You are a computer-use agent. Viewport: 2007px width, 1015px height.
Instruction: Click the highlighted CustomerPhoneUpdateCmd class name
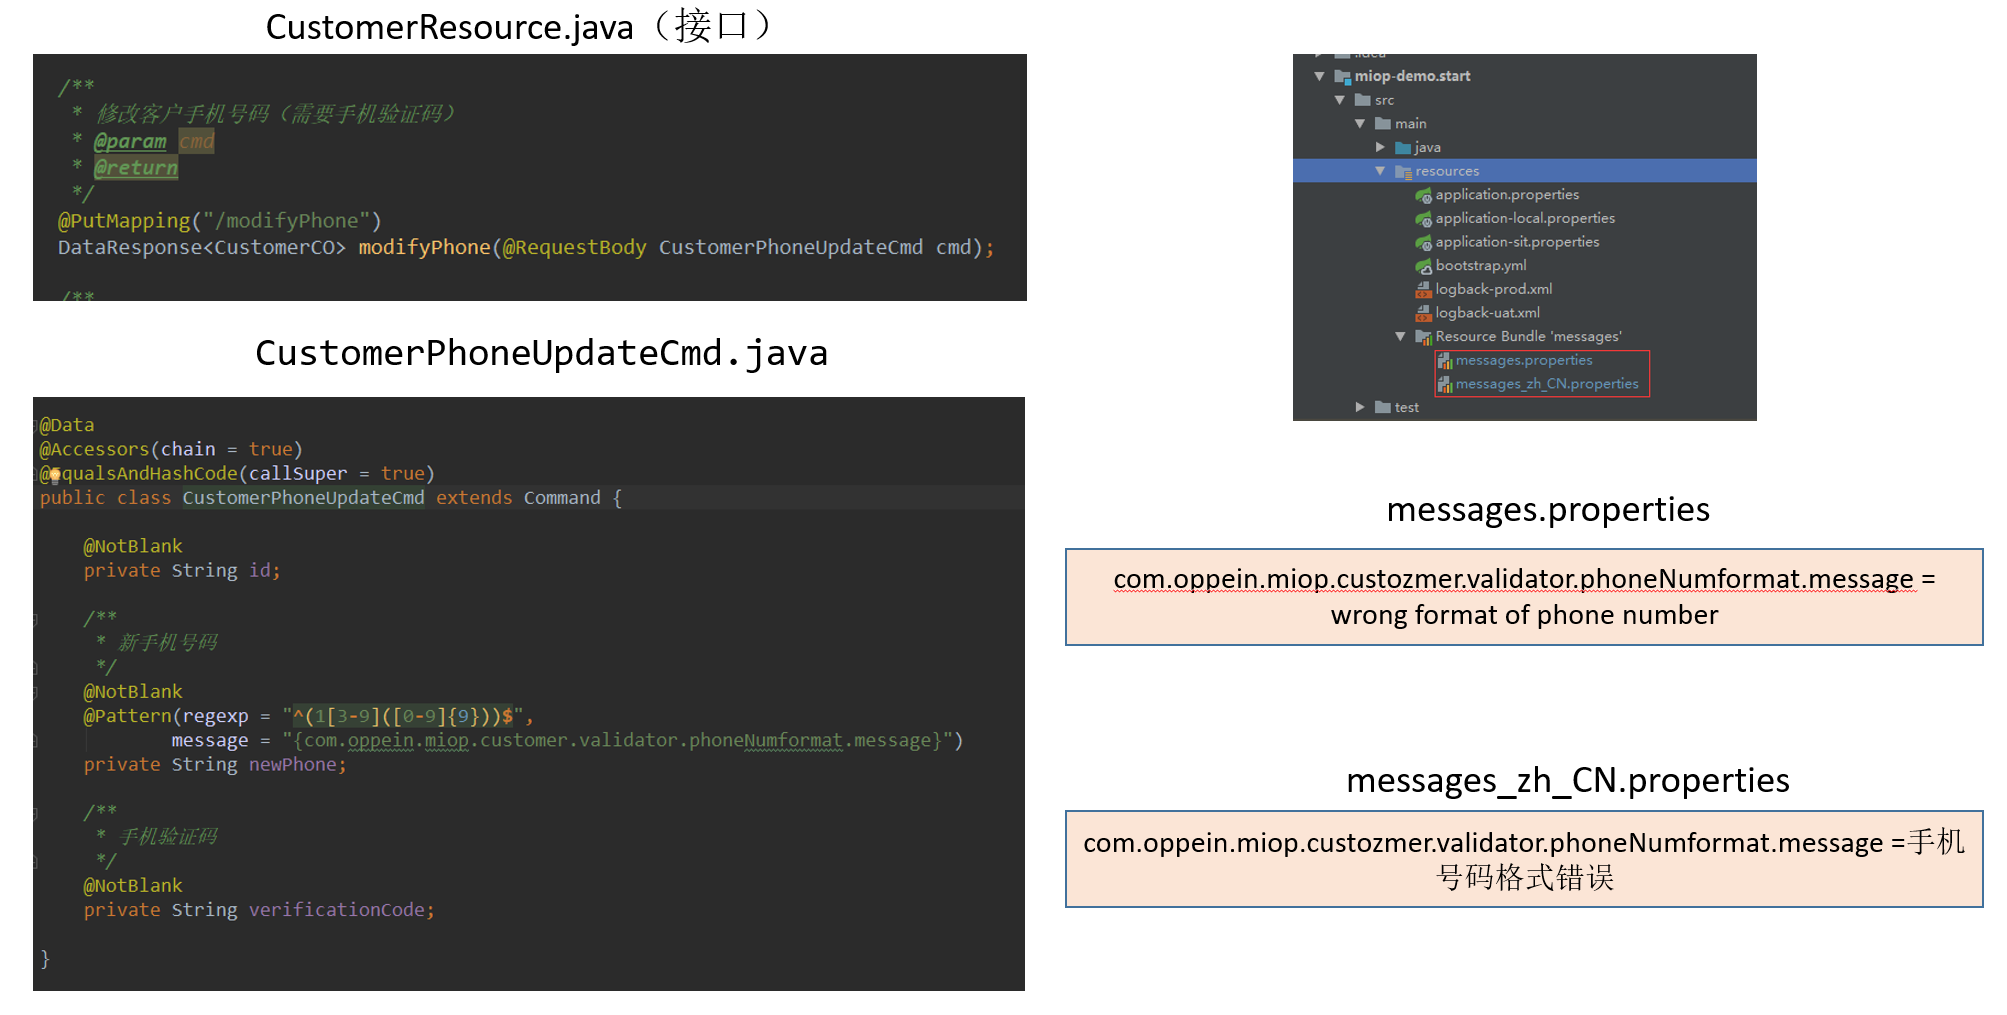point(303,498)
